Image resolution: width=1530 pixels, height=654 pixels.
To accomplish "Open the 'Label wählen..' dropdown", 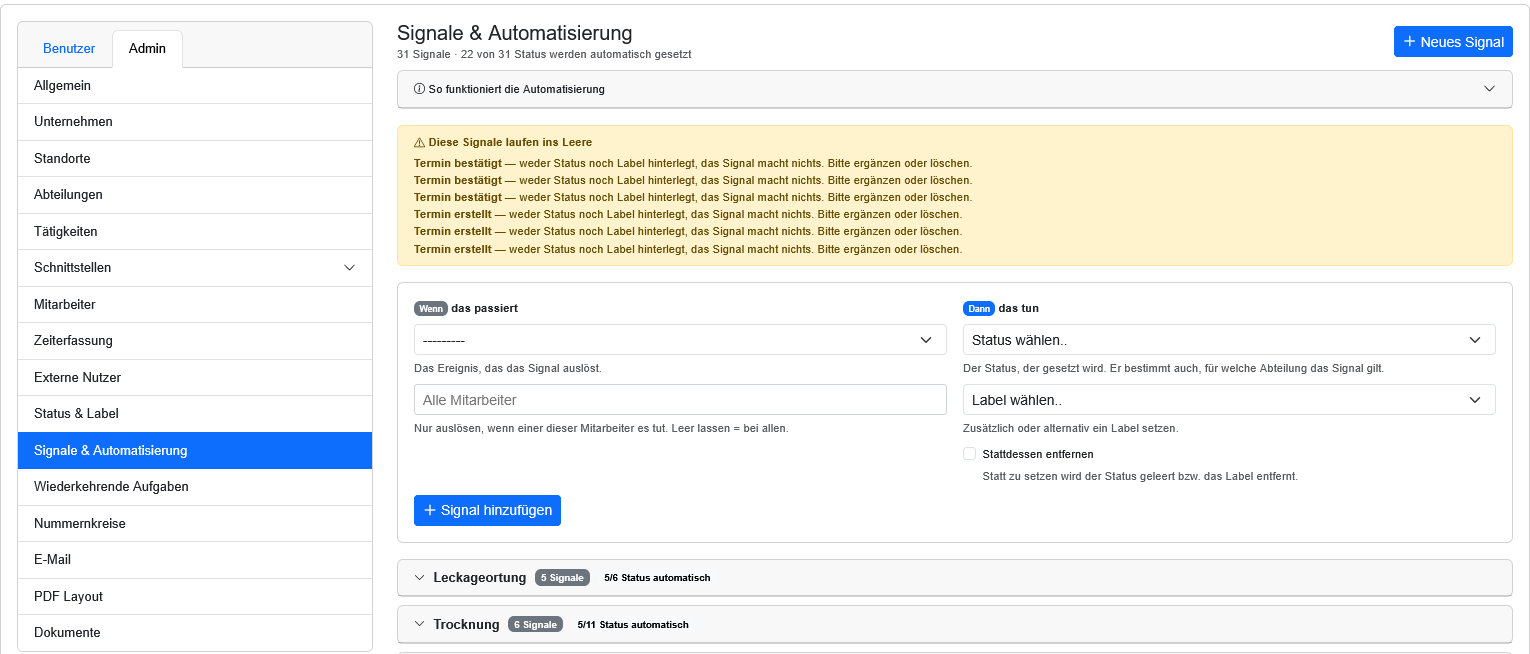I will tap(1229, 400).
